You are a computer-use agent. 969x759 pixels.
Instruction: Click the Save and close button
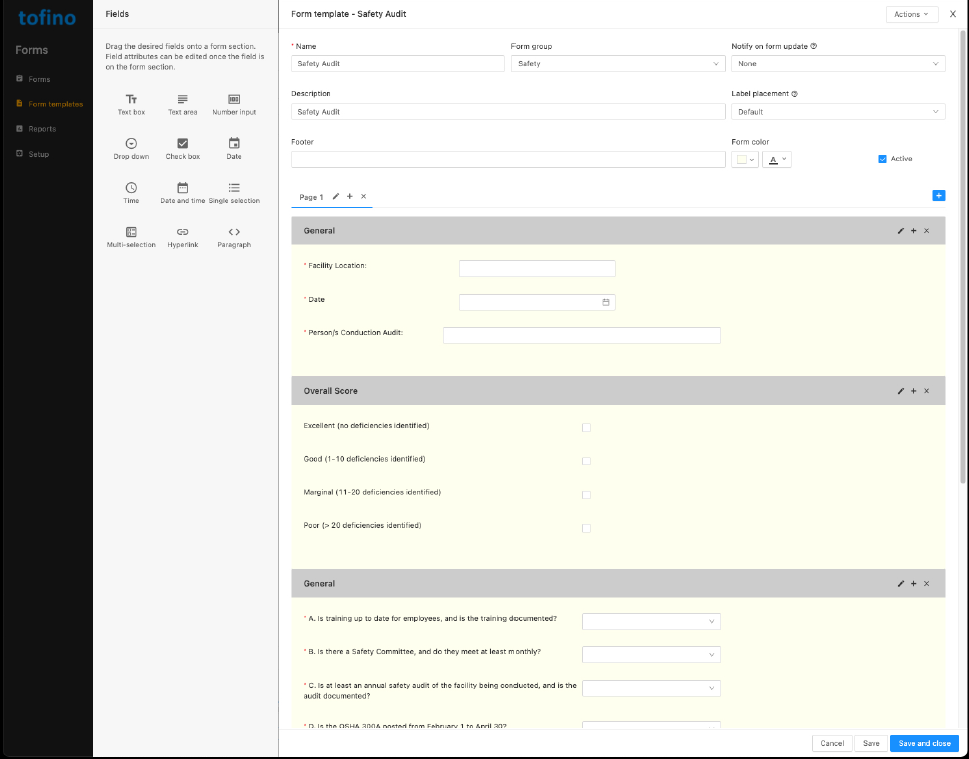(x=925, y=744)
